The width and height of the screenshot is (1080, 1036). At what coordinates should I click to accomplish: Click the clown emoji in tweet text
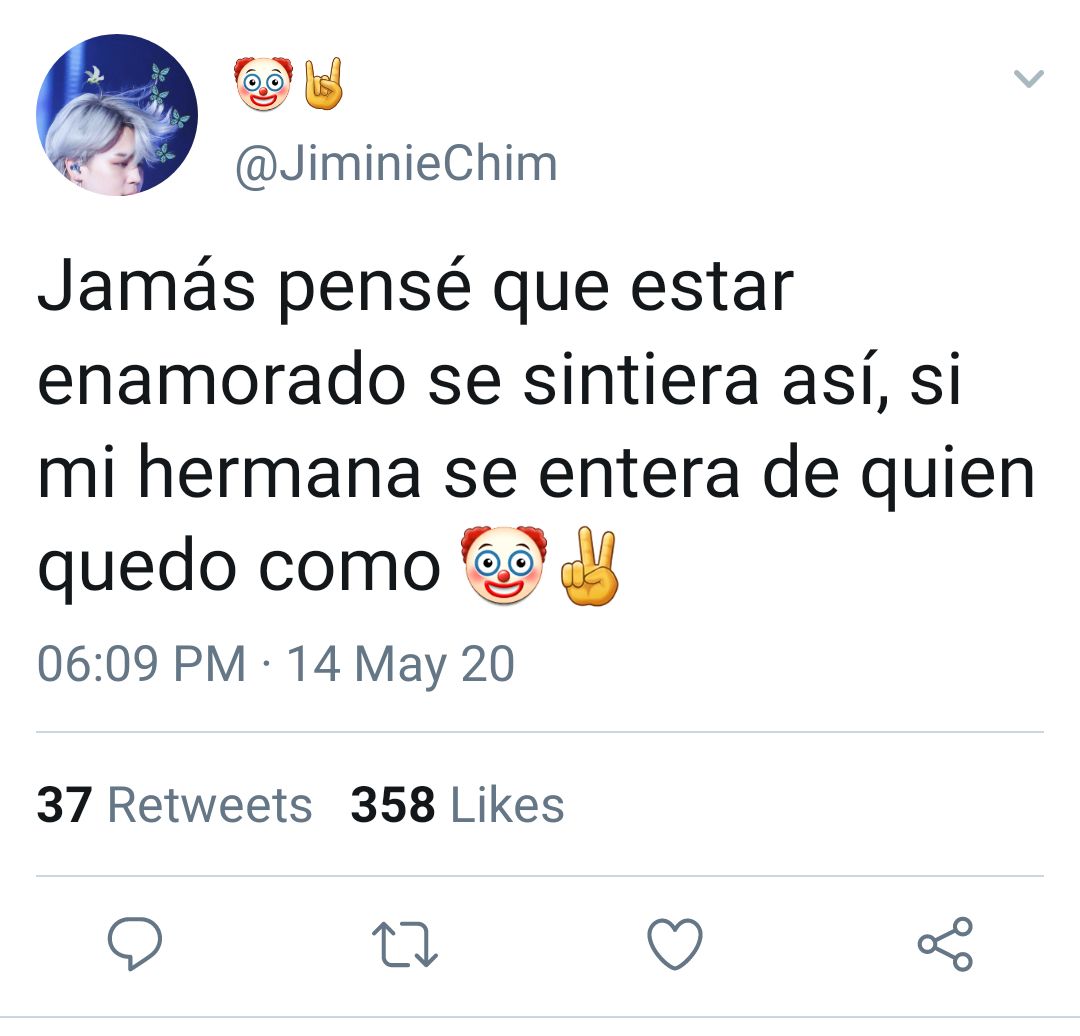click(x=503, y=566)
